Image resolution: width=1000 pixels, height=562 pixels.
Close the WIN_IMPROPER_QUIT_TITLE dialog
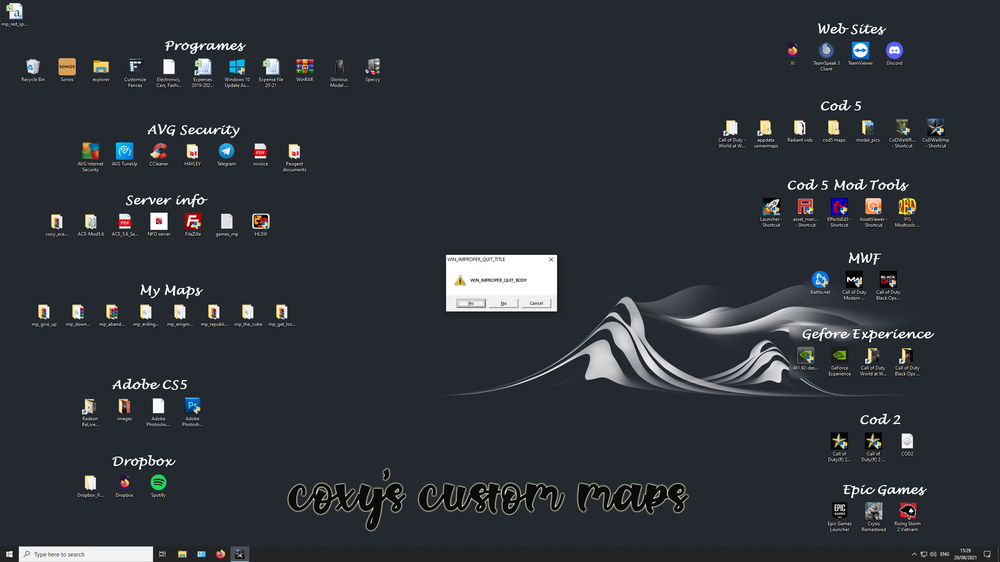coord(551,260)
